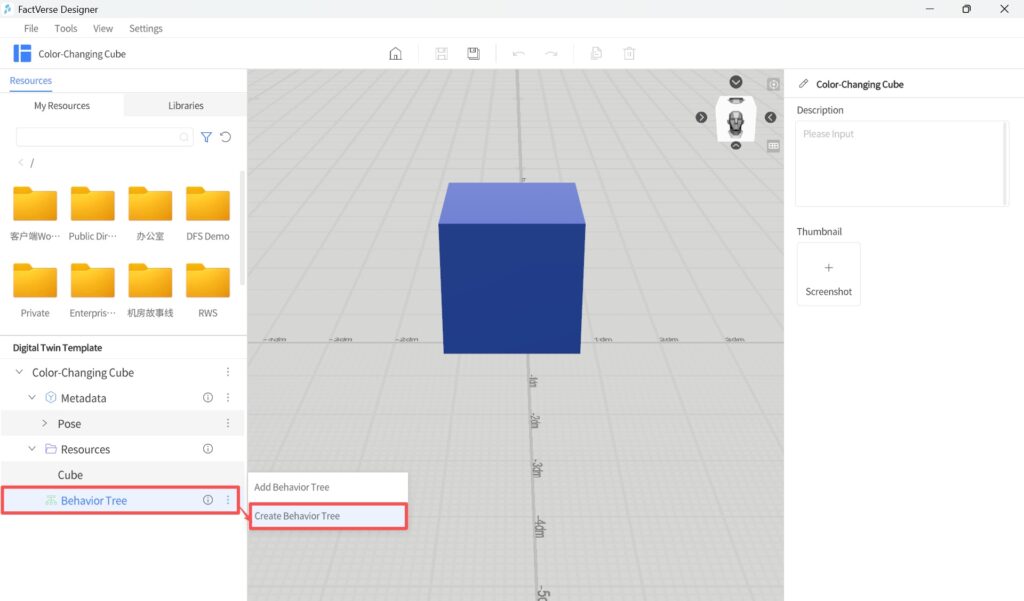
Task: Click the Screenshot button under Thumbnail
Action: (828, 274)
